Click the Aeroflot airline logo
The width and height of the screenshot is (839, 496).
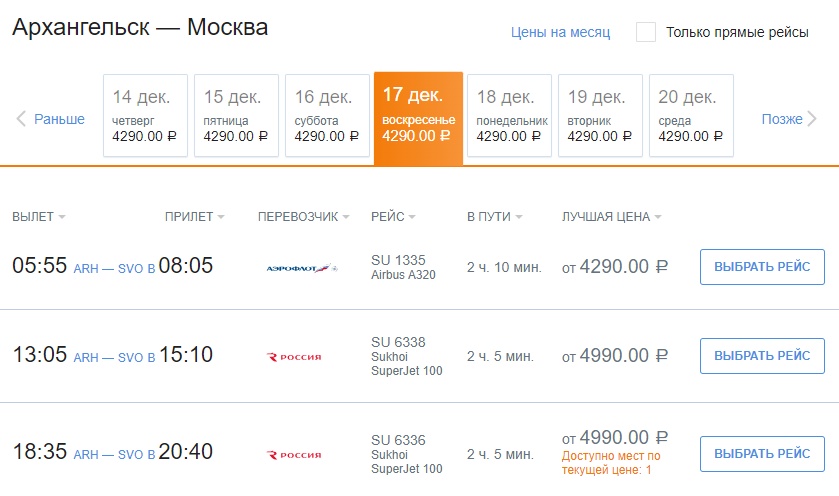click(x=303, y=268)
